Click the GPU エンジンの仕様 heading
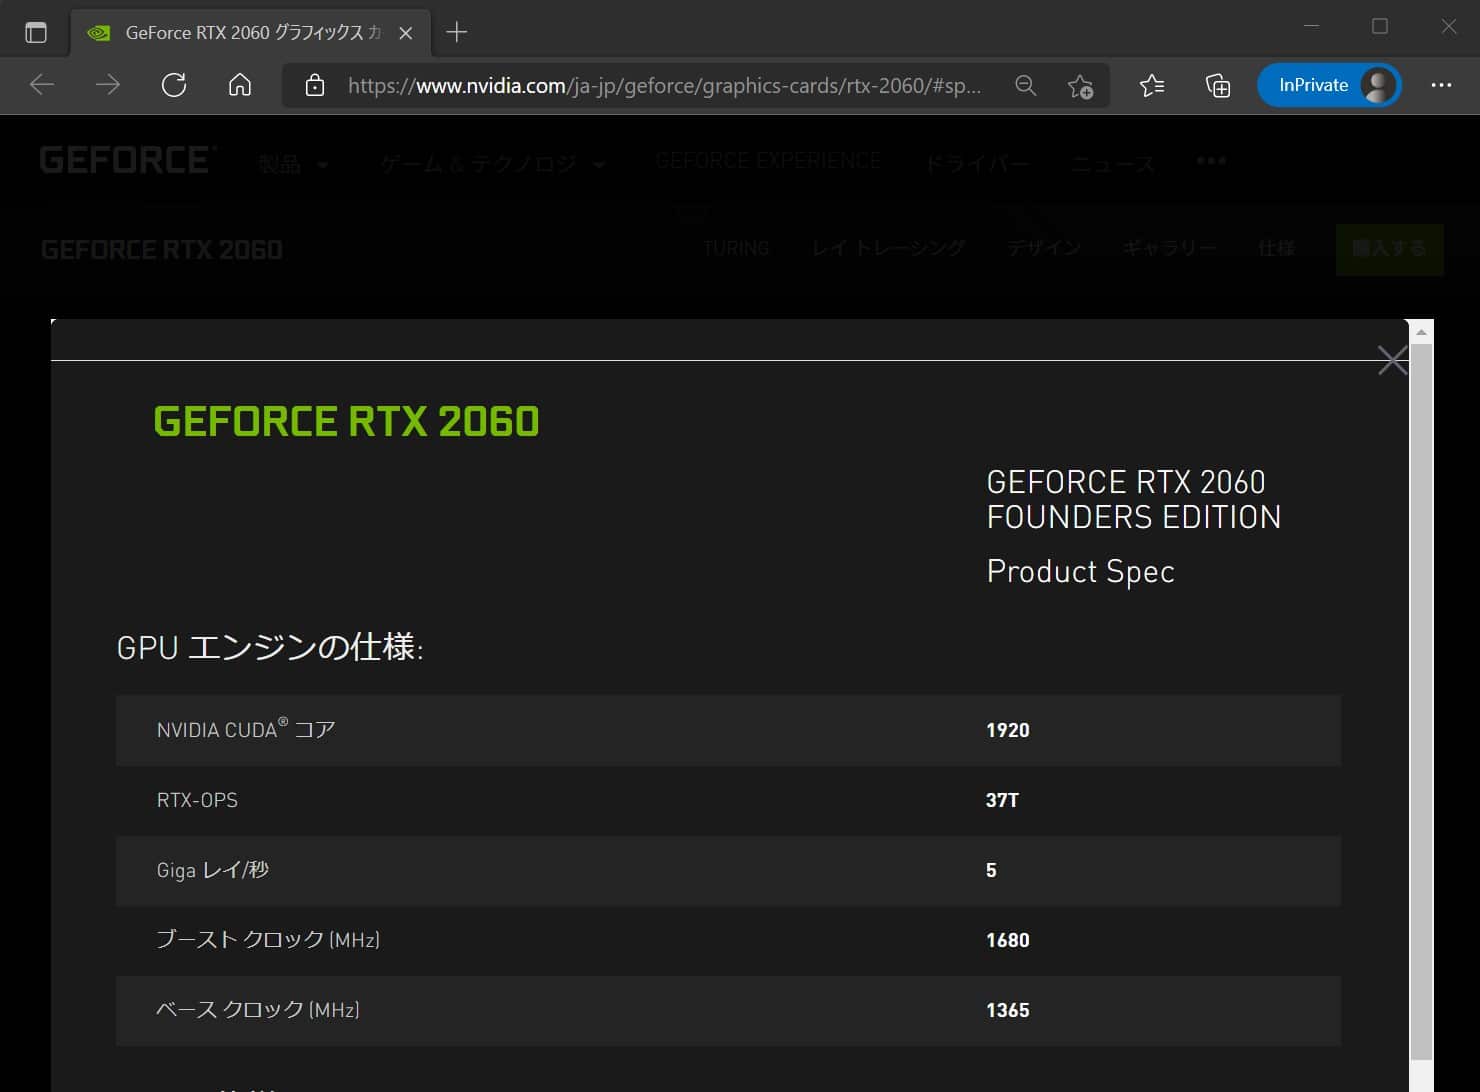1480x1092 pixels. pyautogui.click(x=270, y=647)
